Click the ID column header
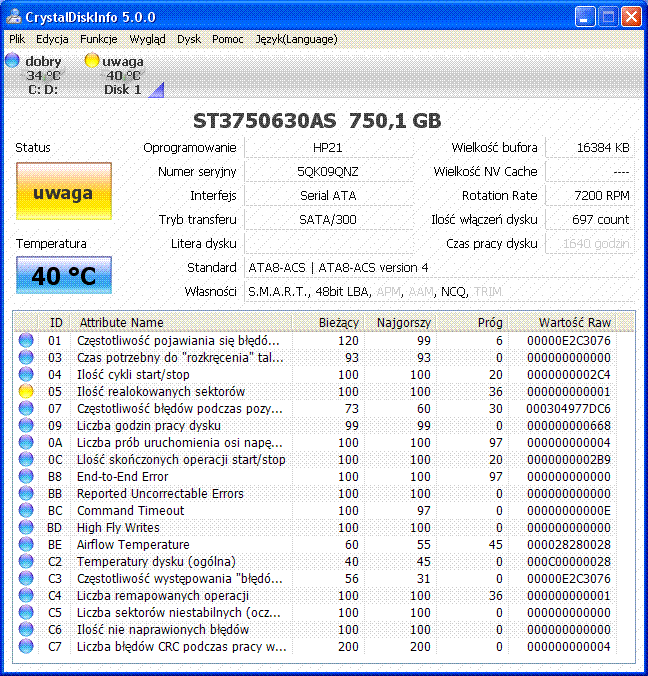 coord(54,322)
